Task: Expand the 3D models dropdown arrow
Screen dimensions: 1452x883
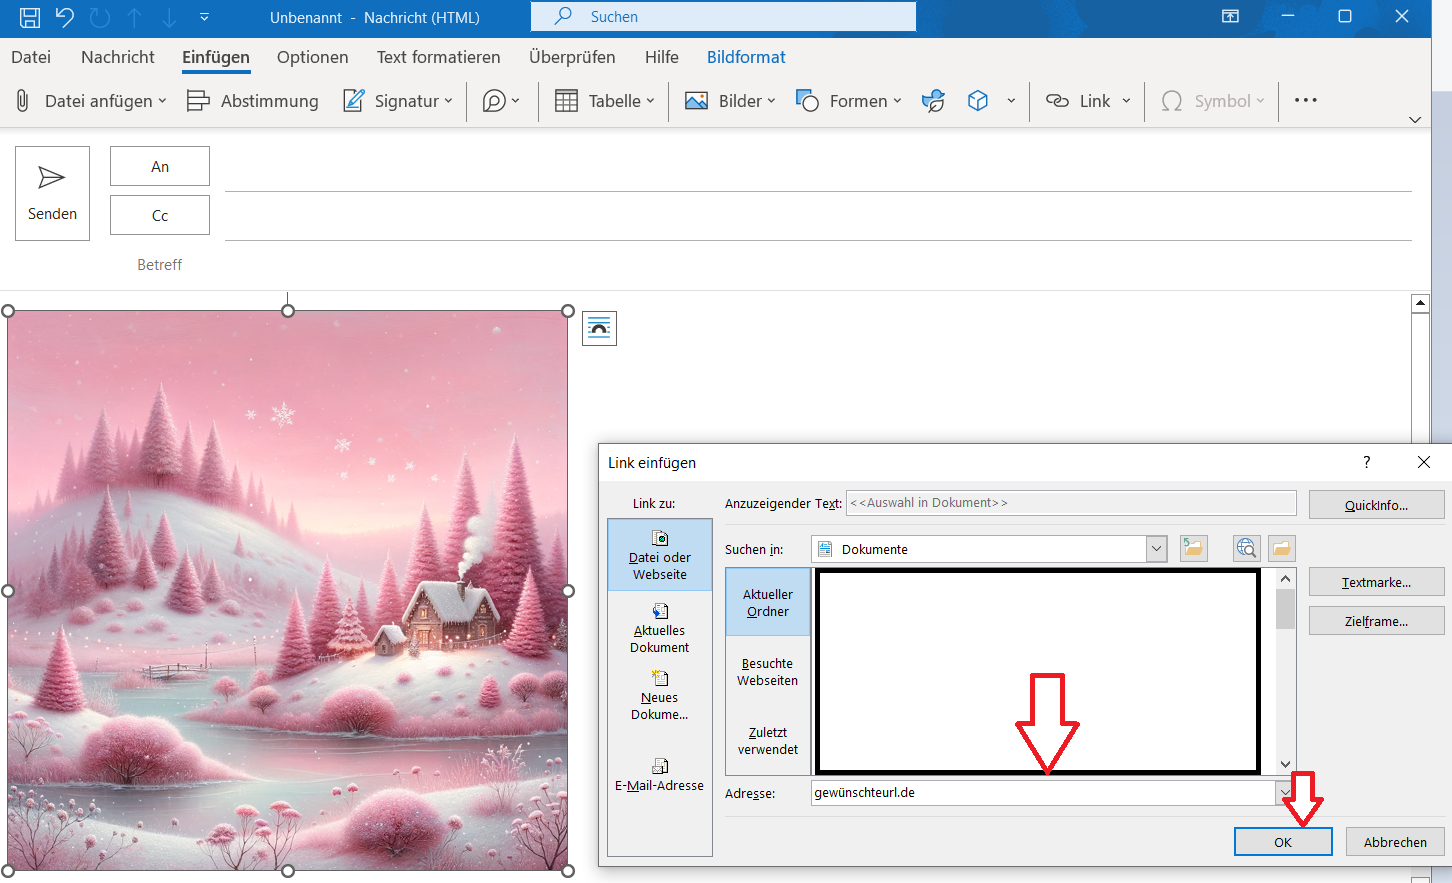Action: (x=1011, y=101)
